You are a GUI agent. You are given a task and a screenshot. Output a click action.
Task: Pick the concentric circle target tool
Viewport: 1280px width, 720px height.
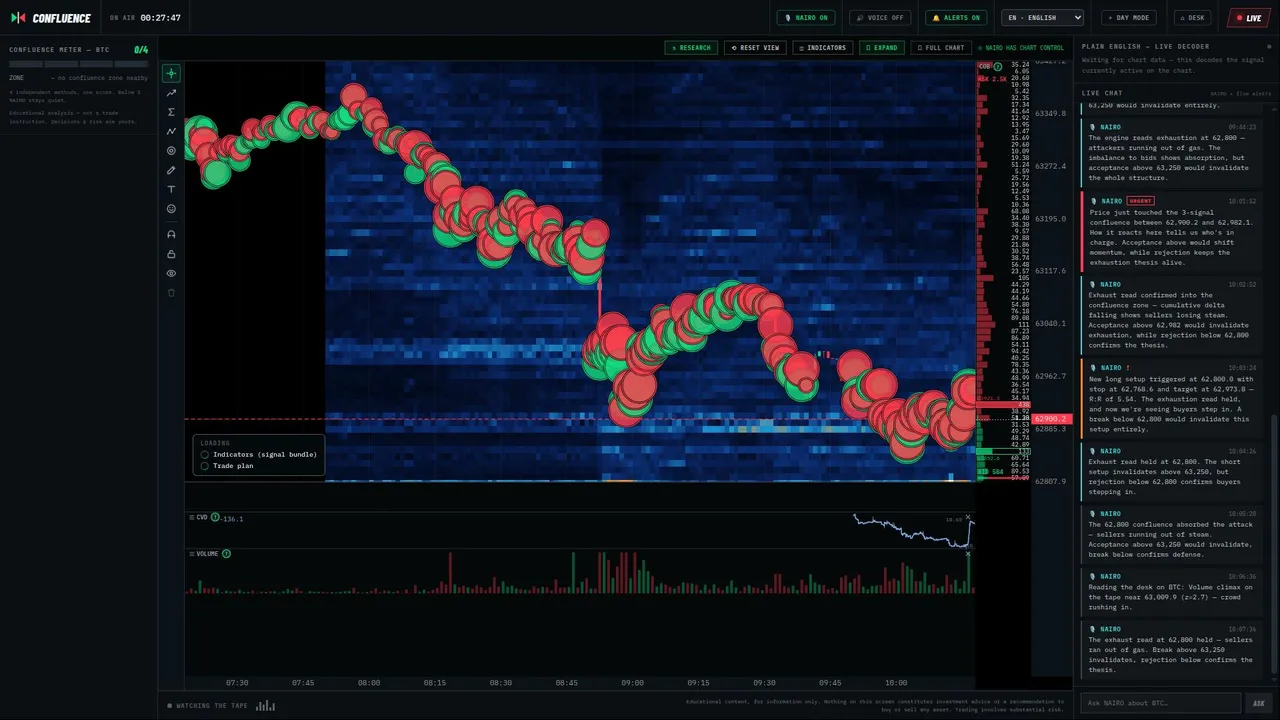coord(171,151)
